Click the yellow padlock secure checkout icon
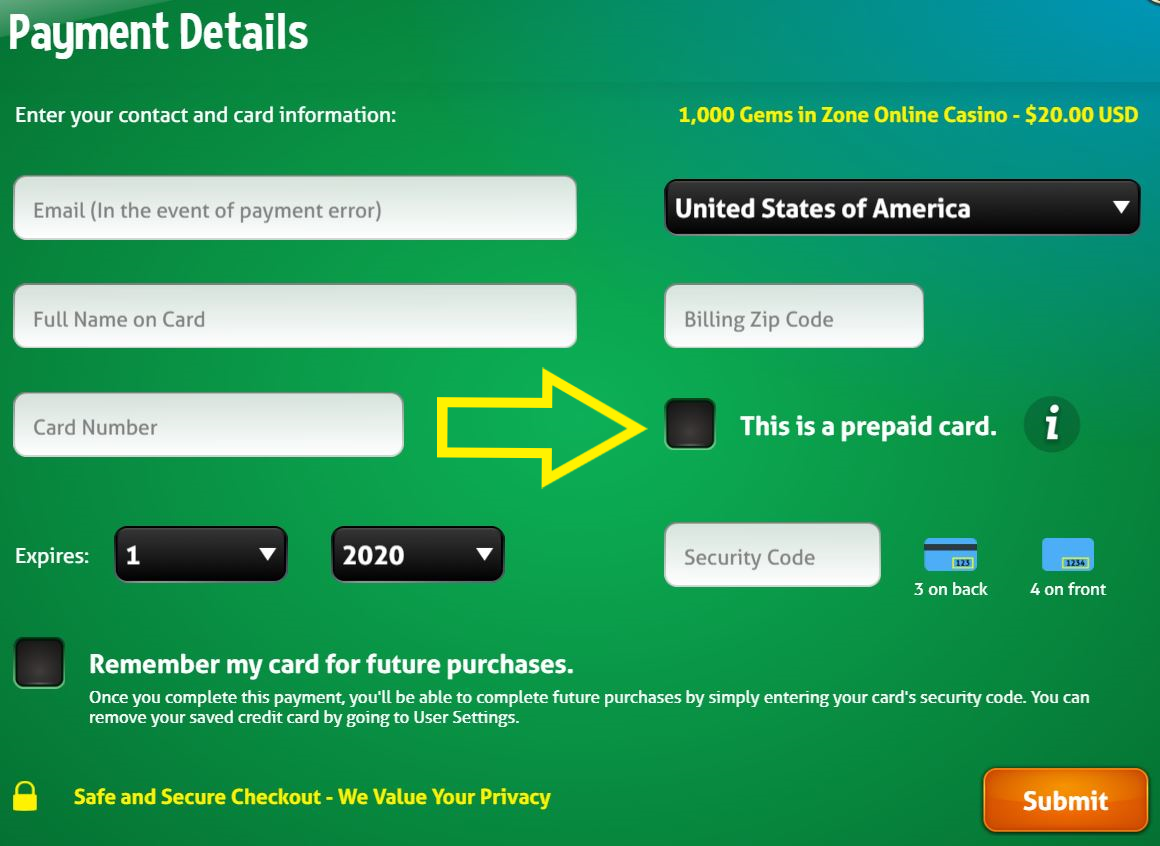This screenshot has height=846, width=1160. 25,796
